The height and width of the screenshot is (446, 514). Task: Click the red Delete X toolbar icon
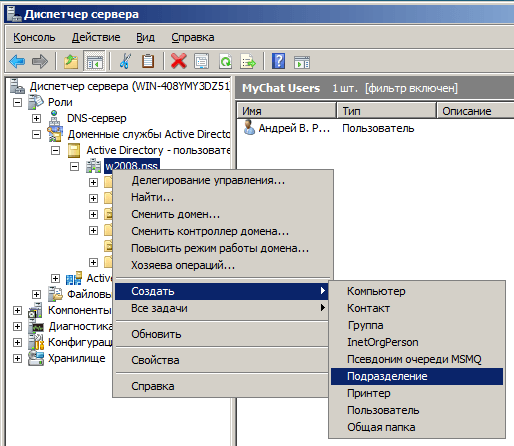point(179,61)
